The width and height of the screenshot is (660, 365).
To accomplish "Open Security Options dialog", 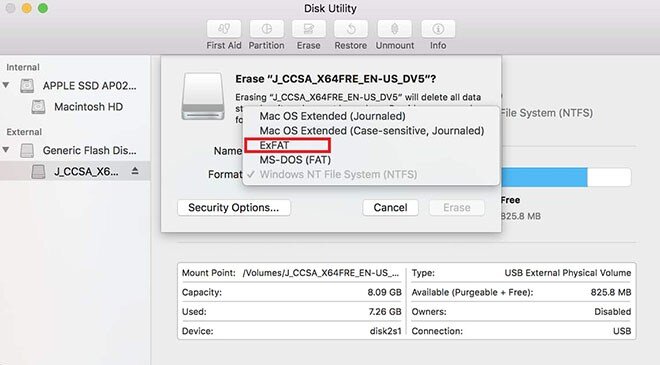I will tap(234, 208).
